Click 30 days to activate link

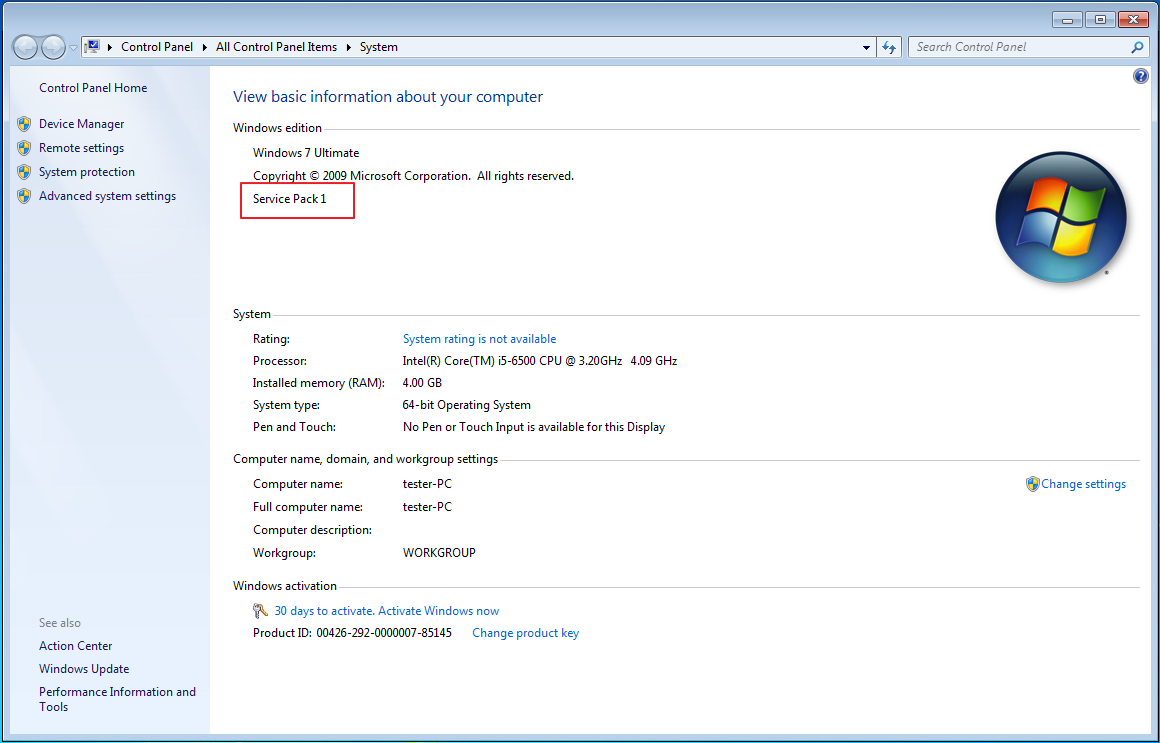tap(386, 611)
